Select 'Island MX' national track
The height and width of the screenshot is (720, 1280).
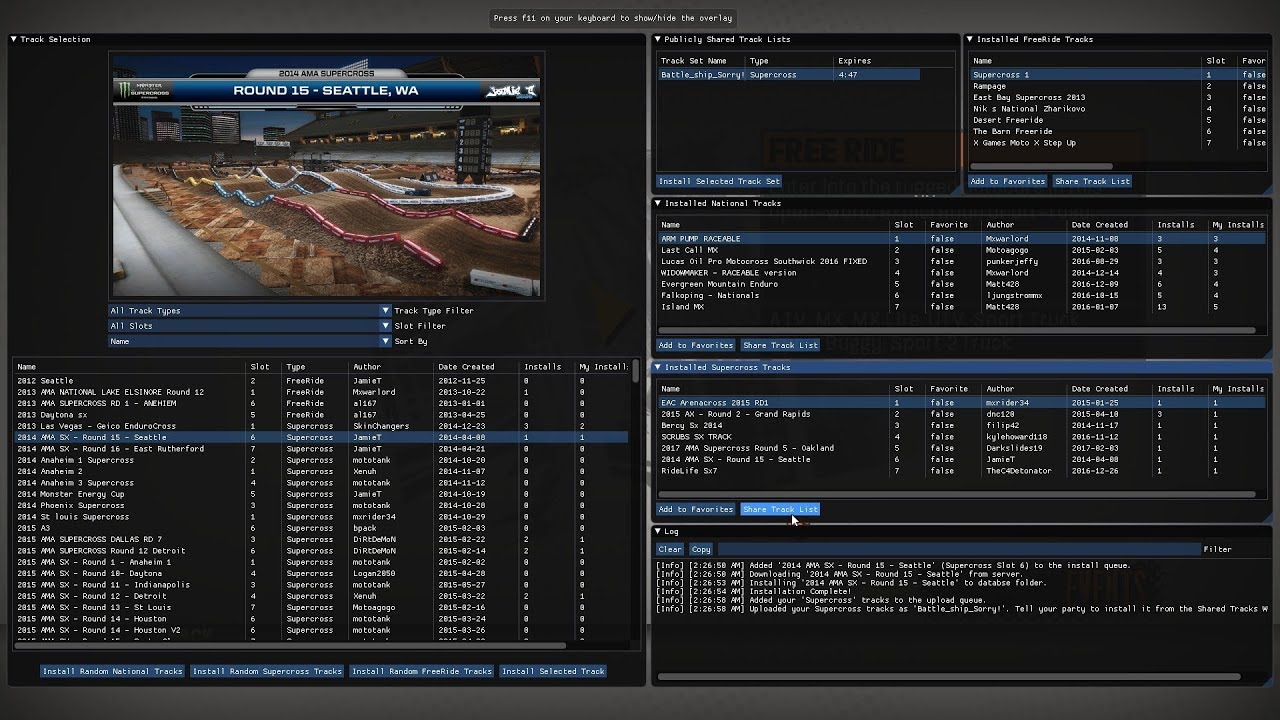click(962, 307)
